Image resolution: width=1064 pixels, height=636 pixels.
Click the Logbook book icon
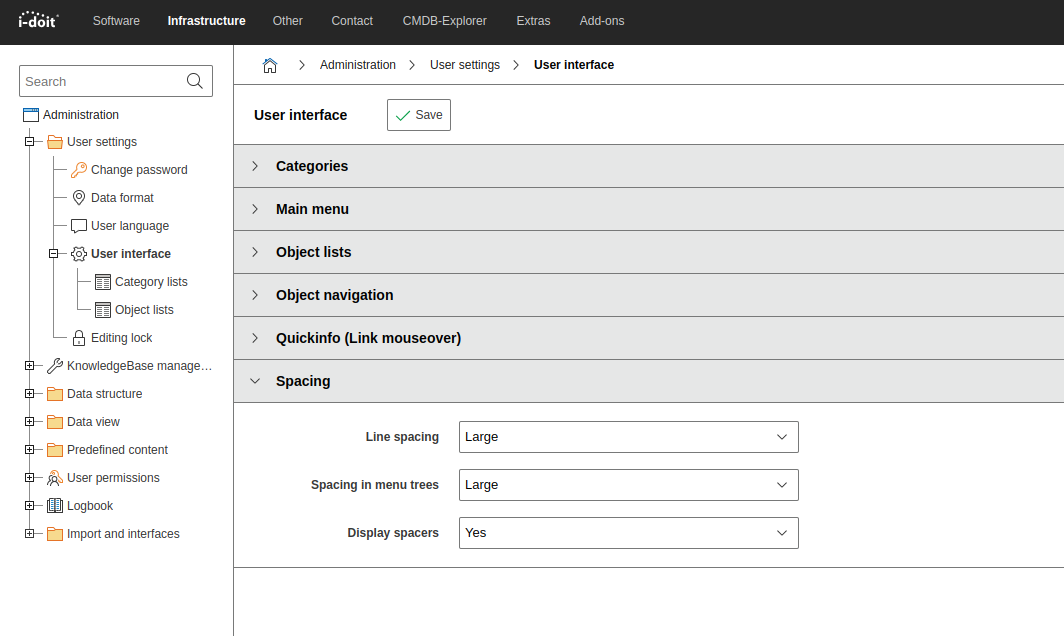[x=55, y=506]
